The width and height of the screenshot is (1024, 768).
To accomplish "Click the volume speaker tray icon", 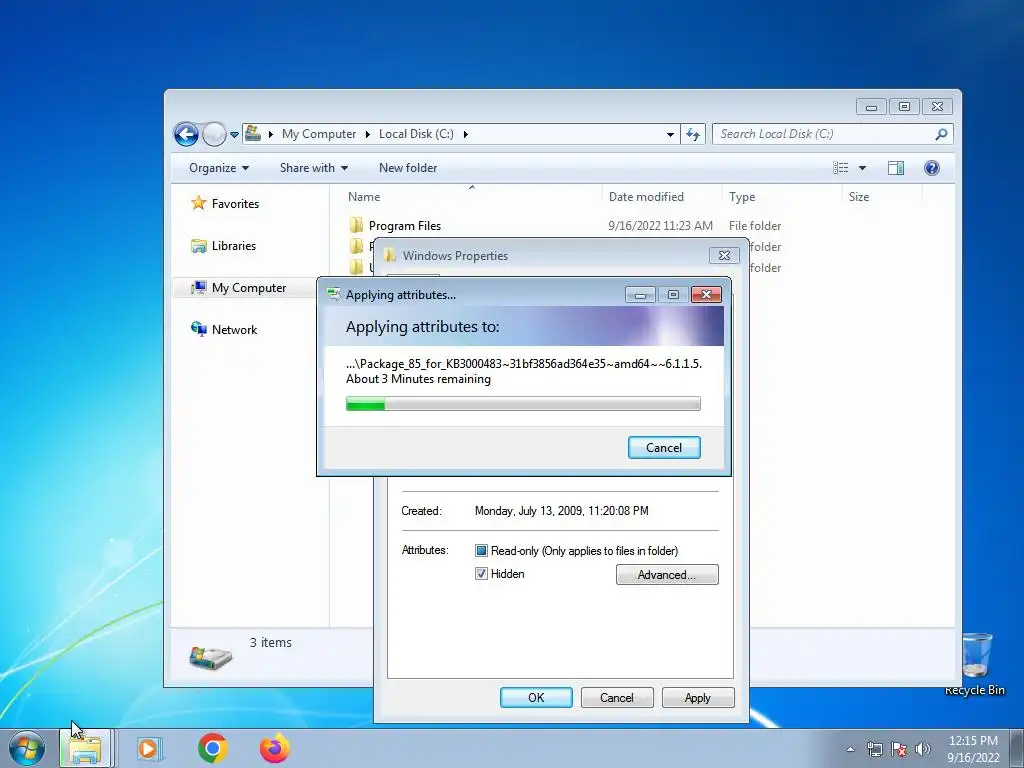I will [x=923, y=749].
